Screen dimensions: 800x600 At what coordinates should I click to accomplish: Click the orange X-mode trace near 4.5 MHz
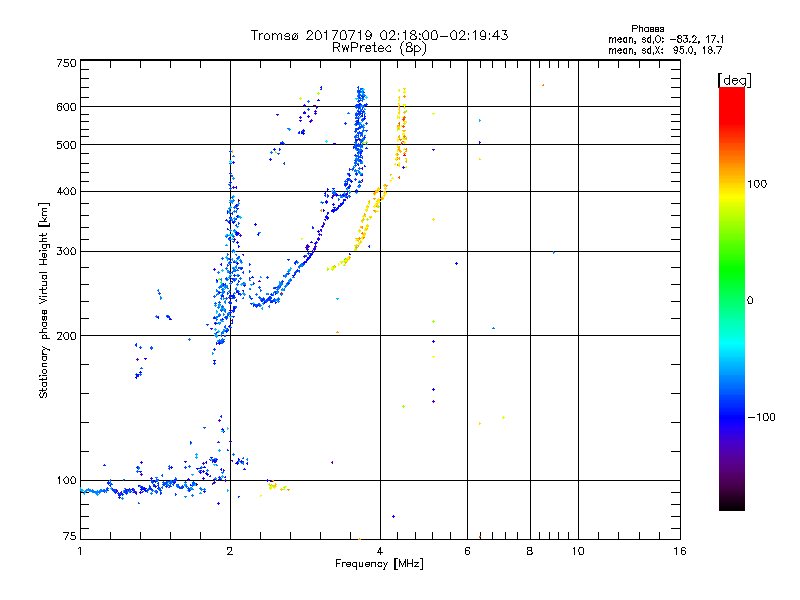point(402,133)
